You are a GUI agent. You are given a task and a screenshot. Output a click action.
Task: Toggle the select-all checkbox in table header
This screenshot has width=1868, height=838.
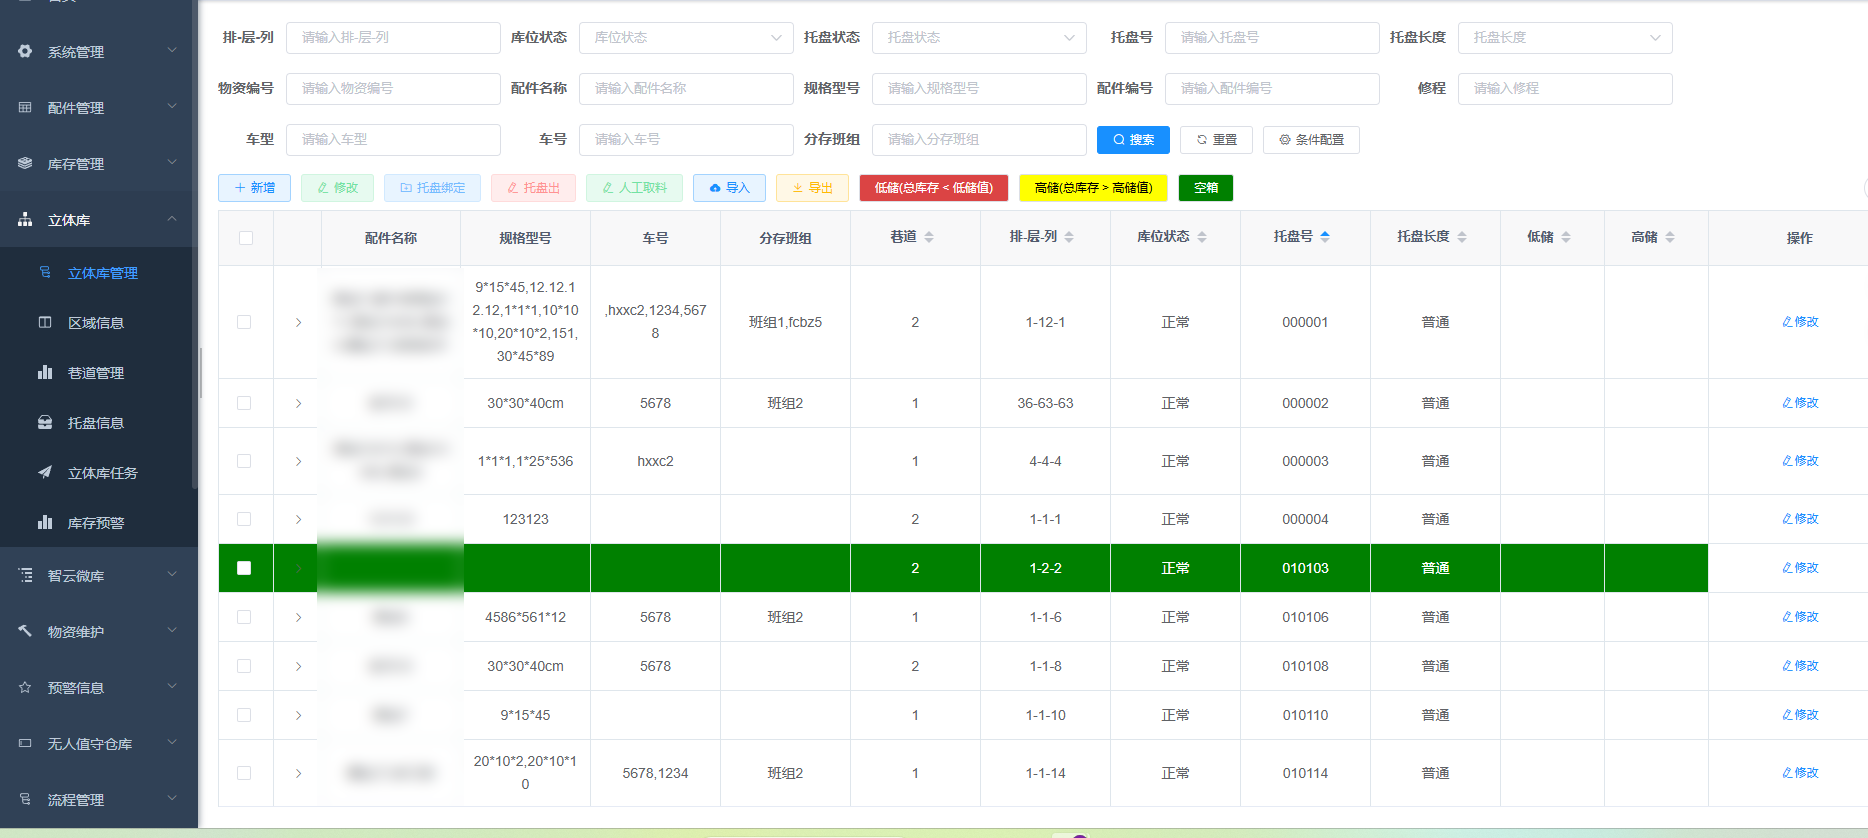click(246, 238)
